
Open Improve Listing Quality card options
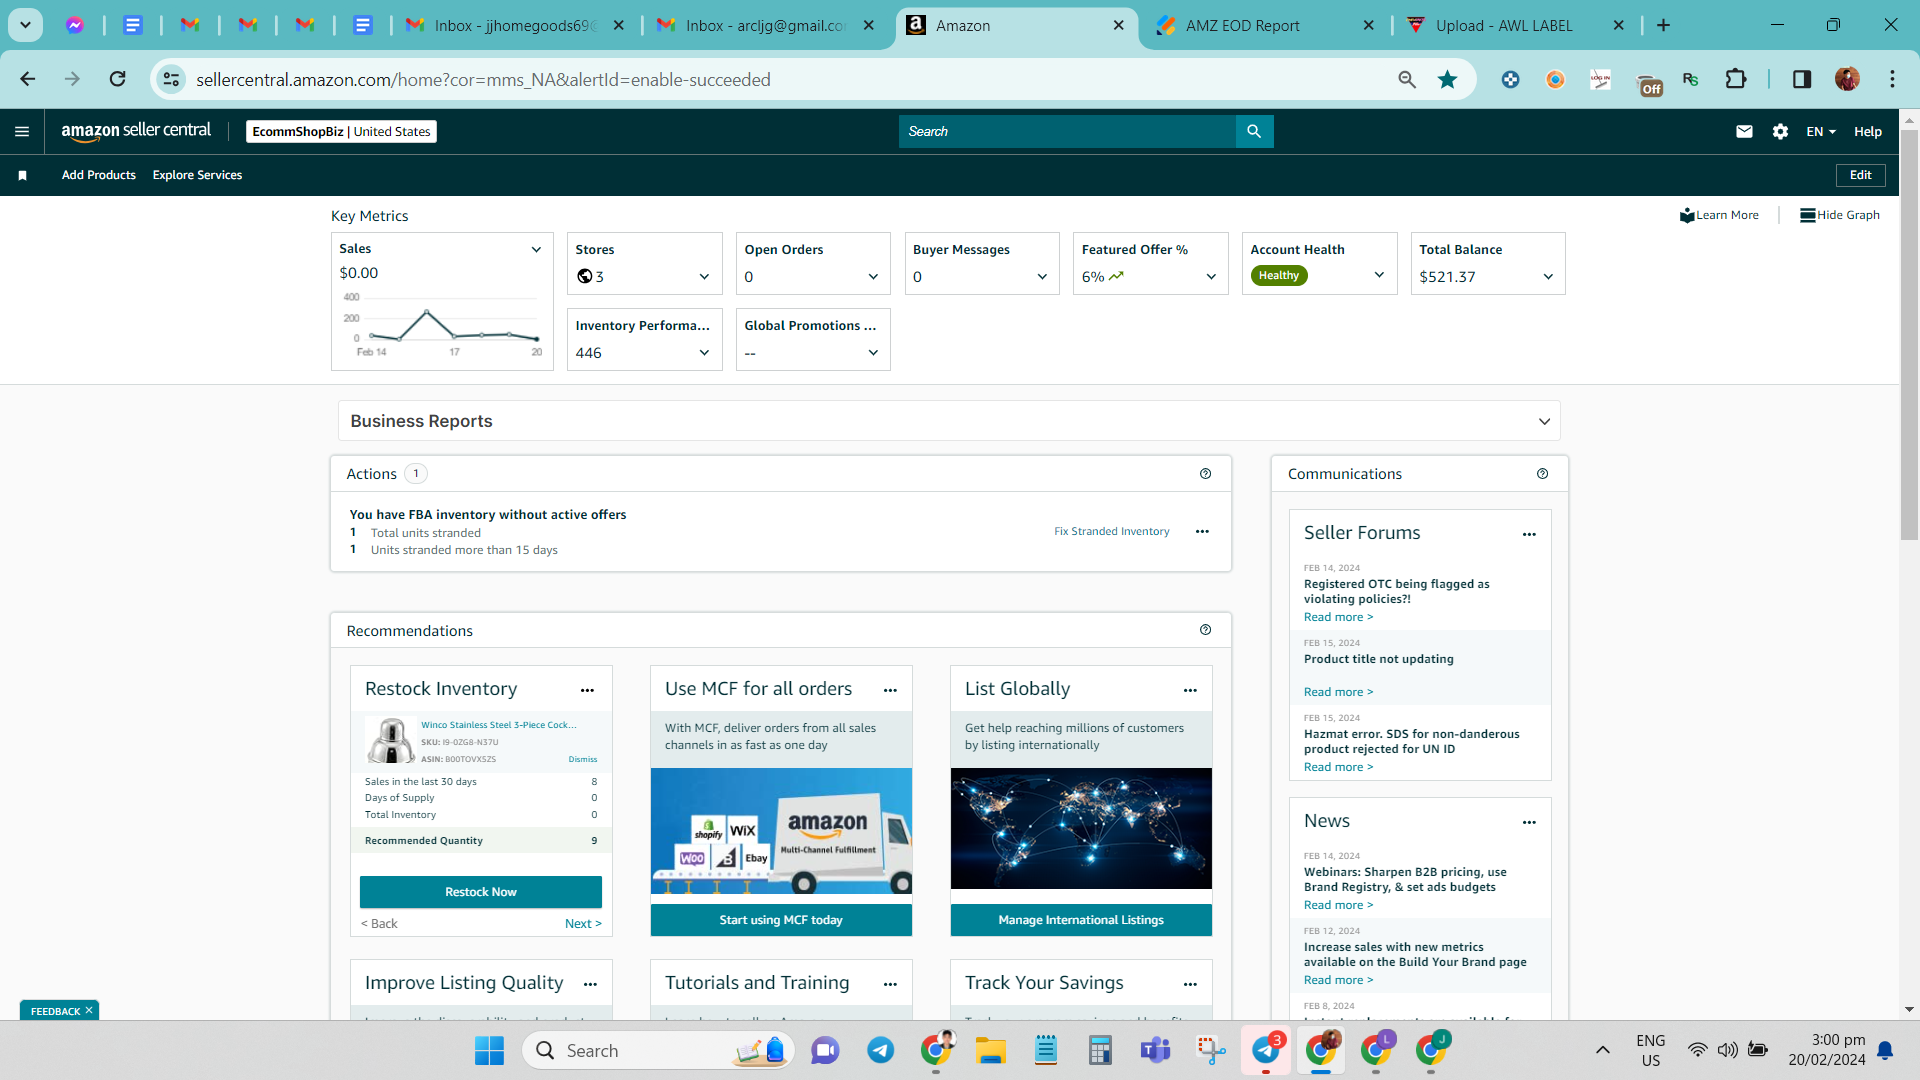(590, 985)
